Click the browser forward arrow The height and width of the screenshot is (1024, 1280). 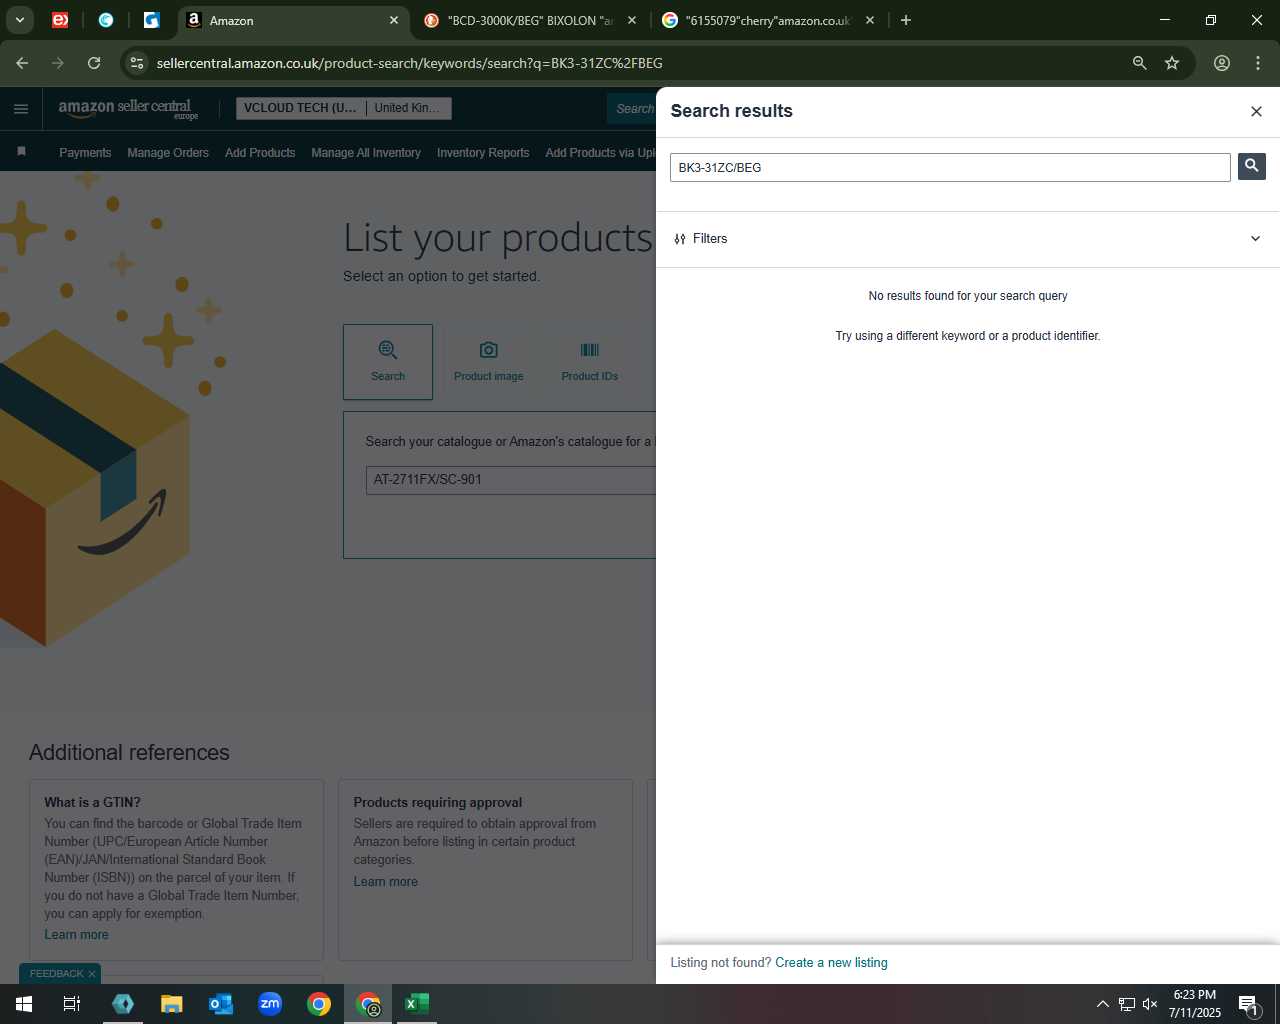[x=58, y=63]
